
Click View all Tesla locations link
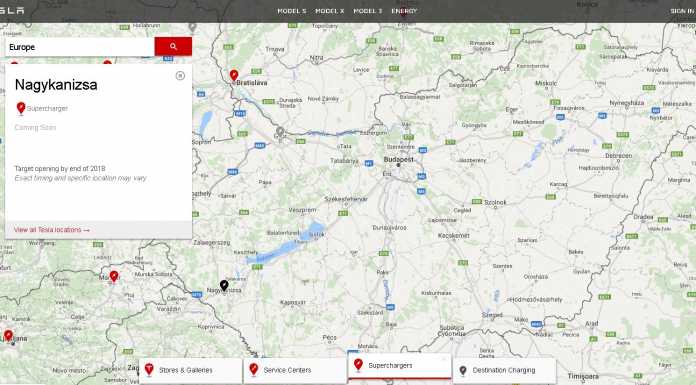[51, 230]
